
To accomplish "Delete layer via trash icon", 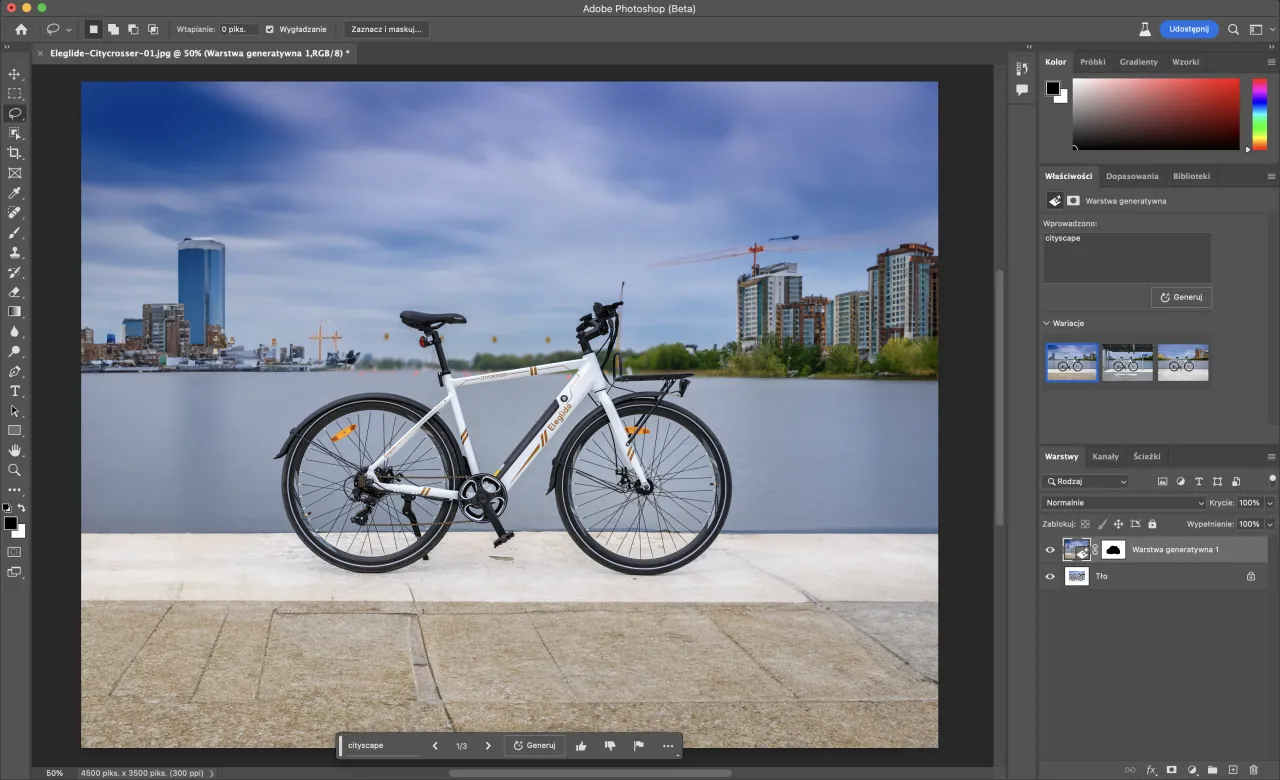I will coord(1254,770).
